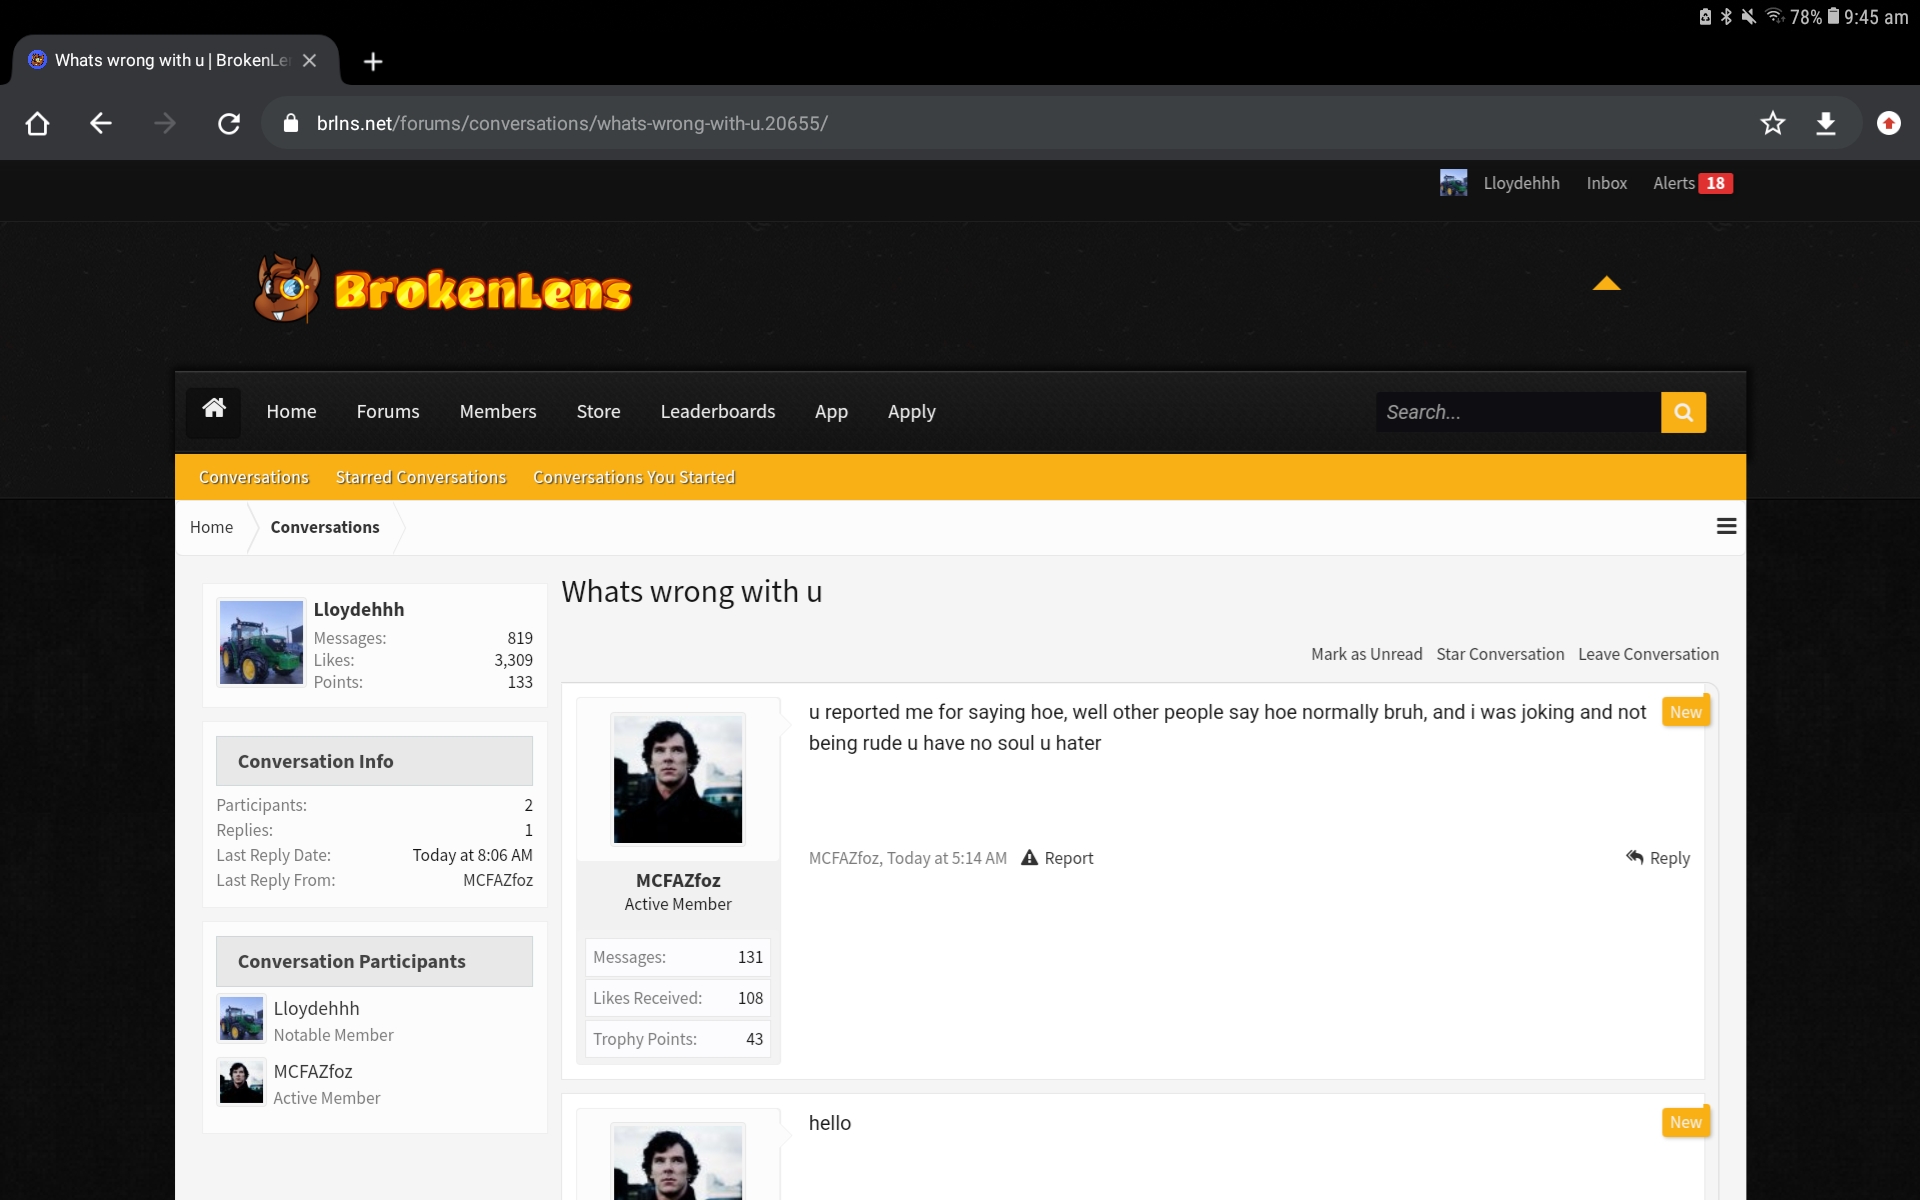Open the Apply nav item
Viewport: 1920px width, 1200px height.
click(x=911, y=411)
